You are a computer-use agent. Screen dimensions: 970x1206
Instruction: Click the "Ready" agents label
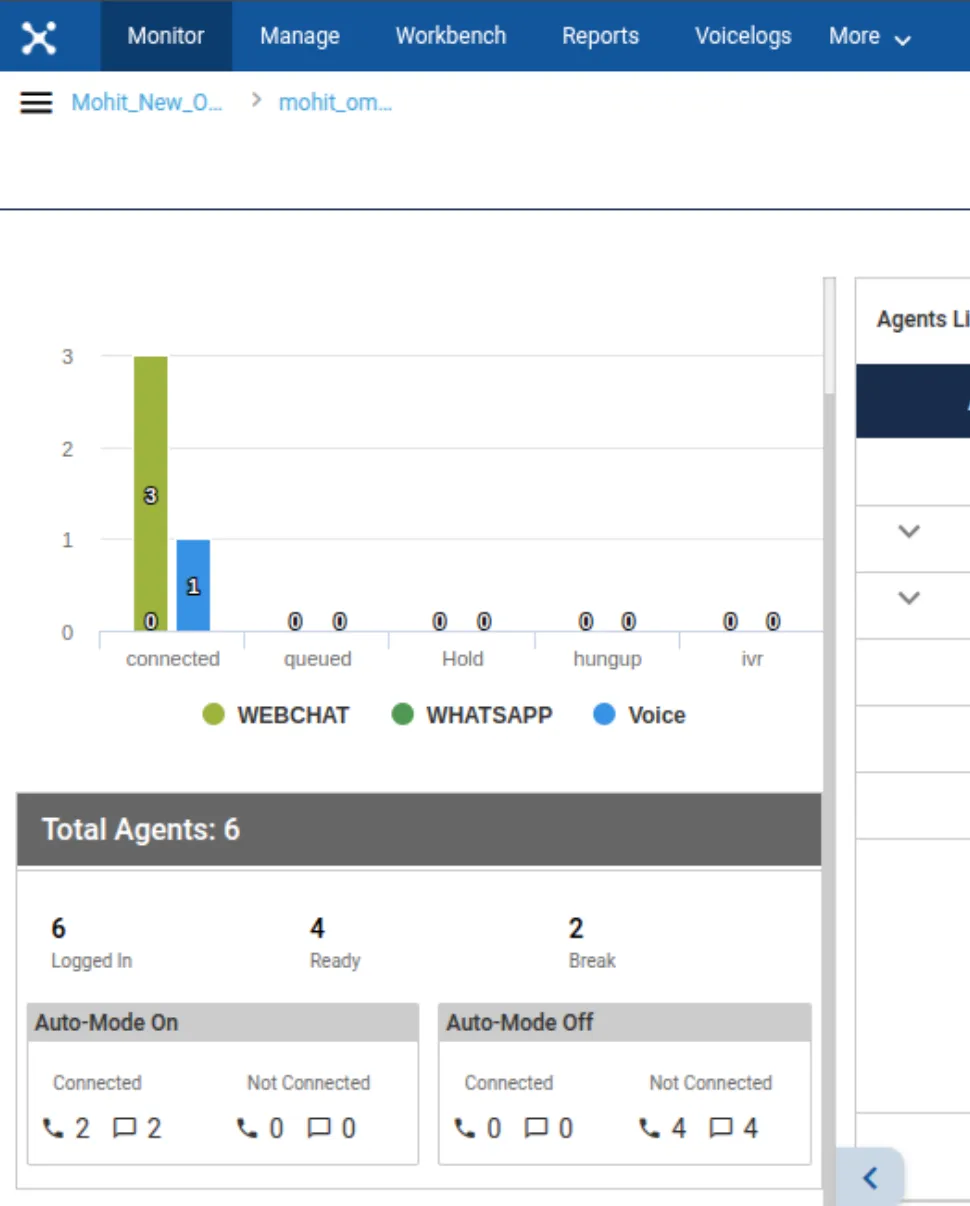[335, 961]
